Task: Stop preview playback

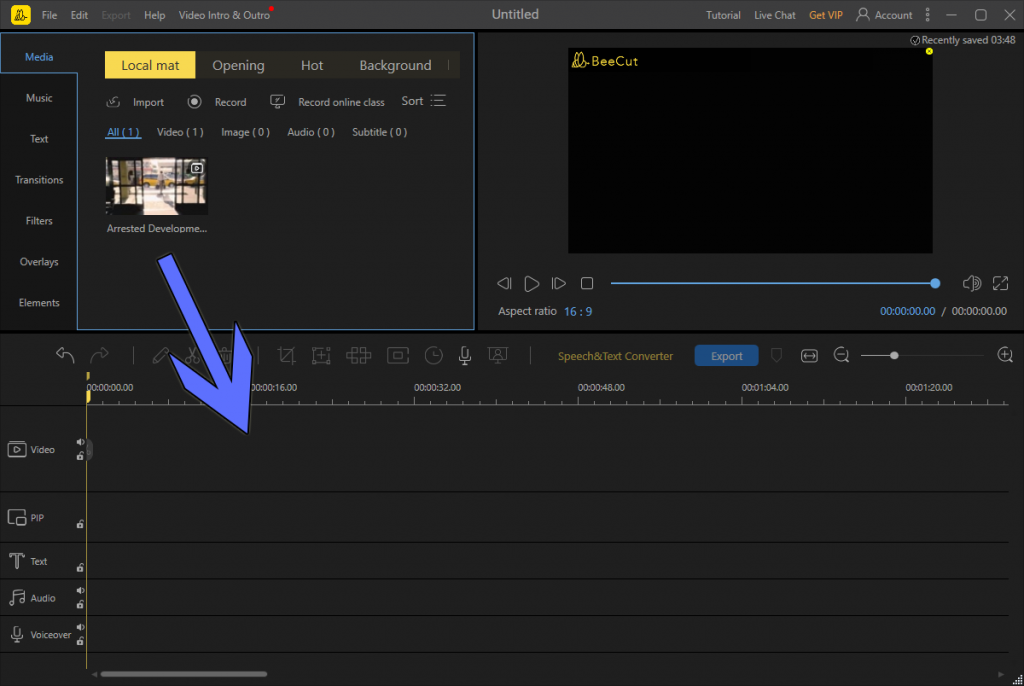Action: [587, 284]
